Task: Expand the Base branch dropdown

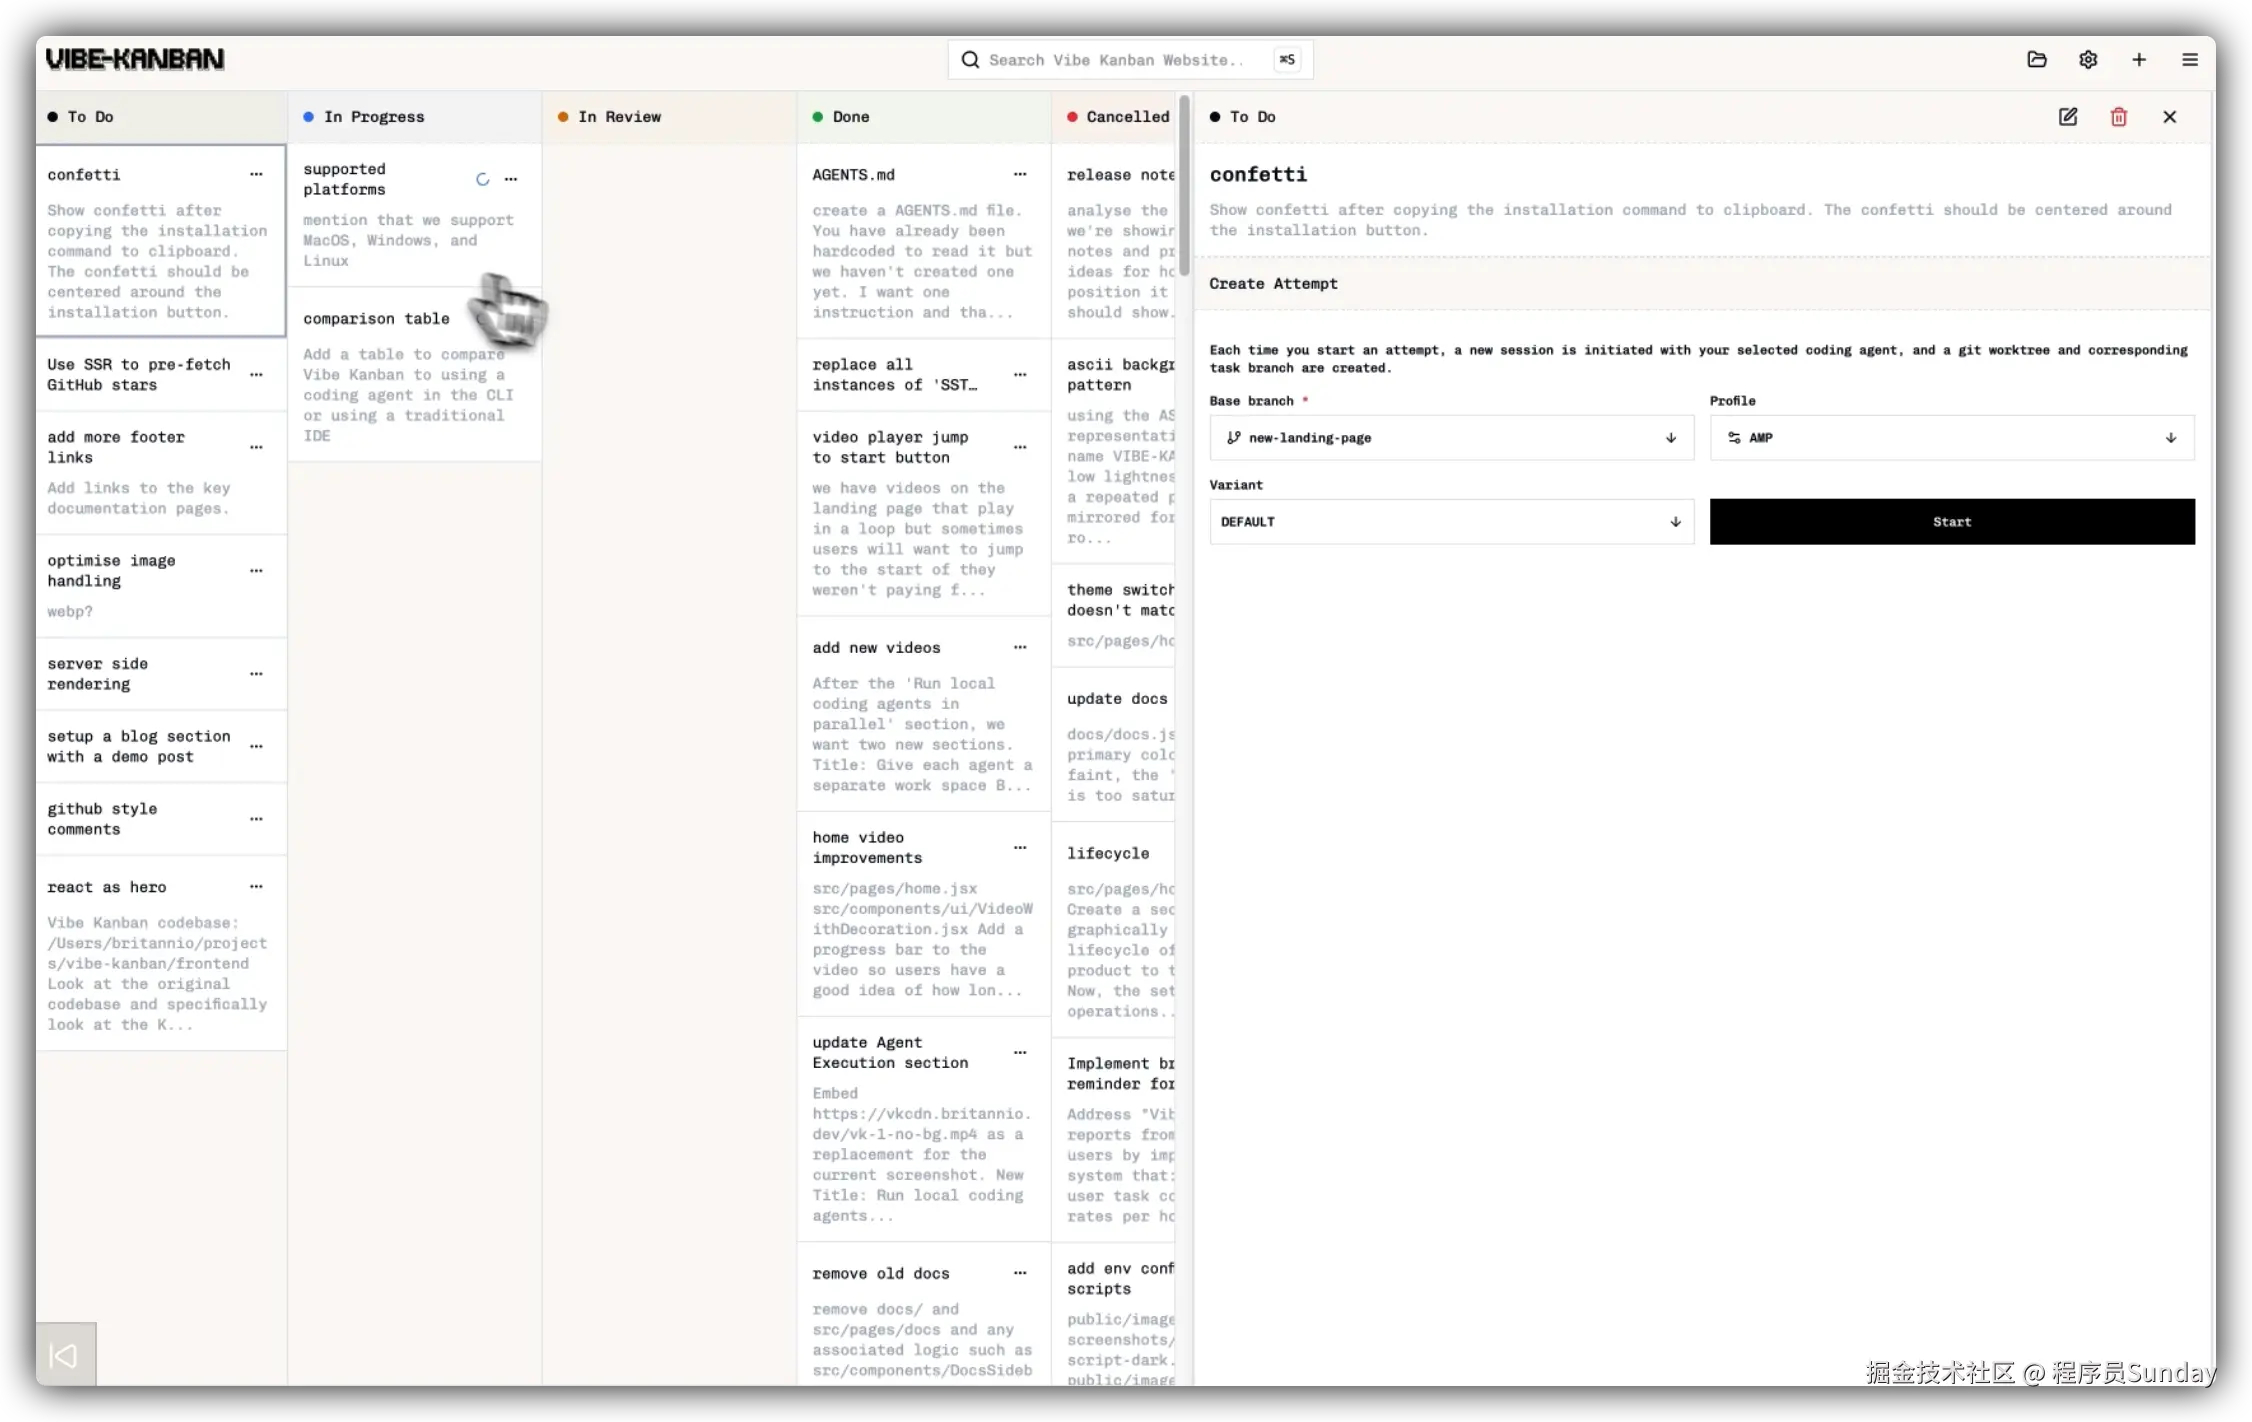Action: point(1451,438)
